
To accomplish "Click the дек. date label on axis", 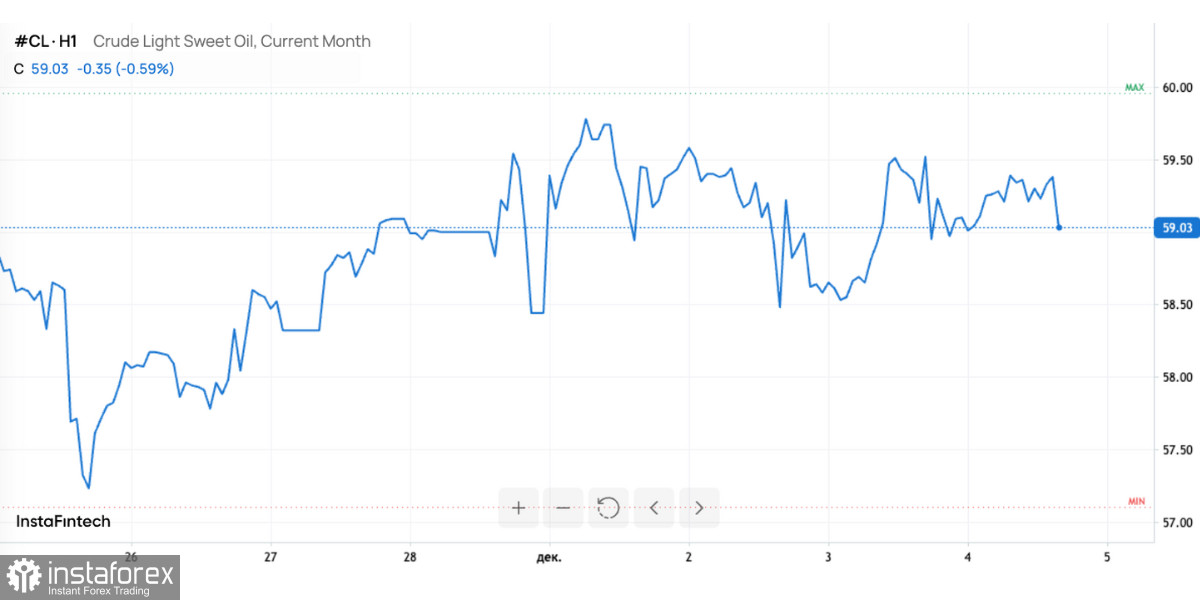I will click(x=549, y=556).
